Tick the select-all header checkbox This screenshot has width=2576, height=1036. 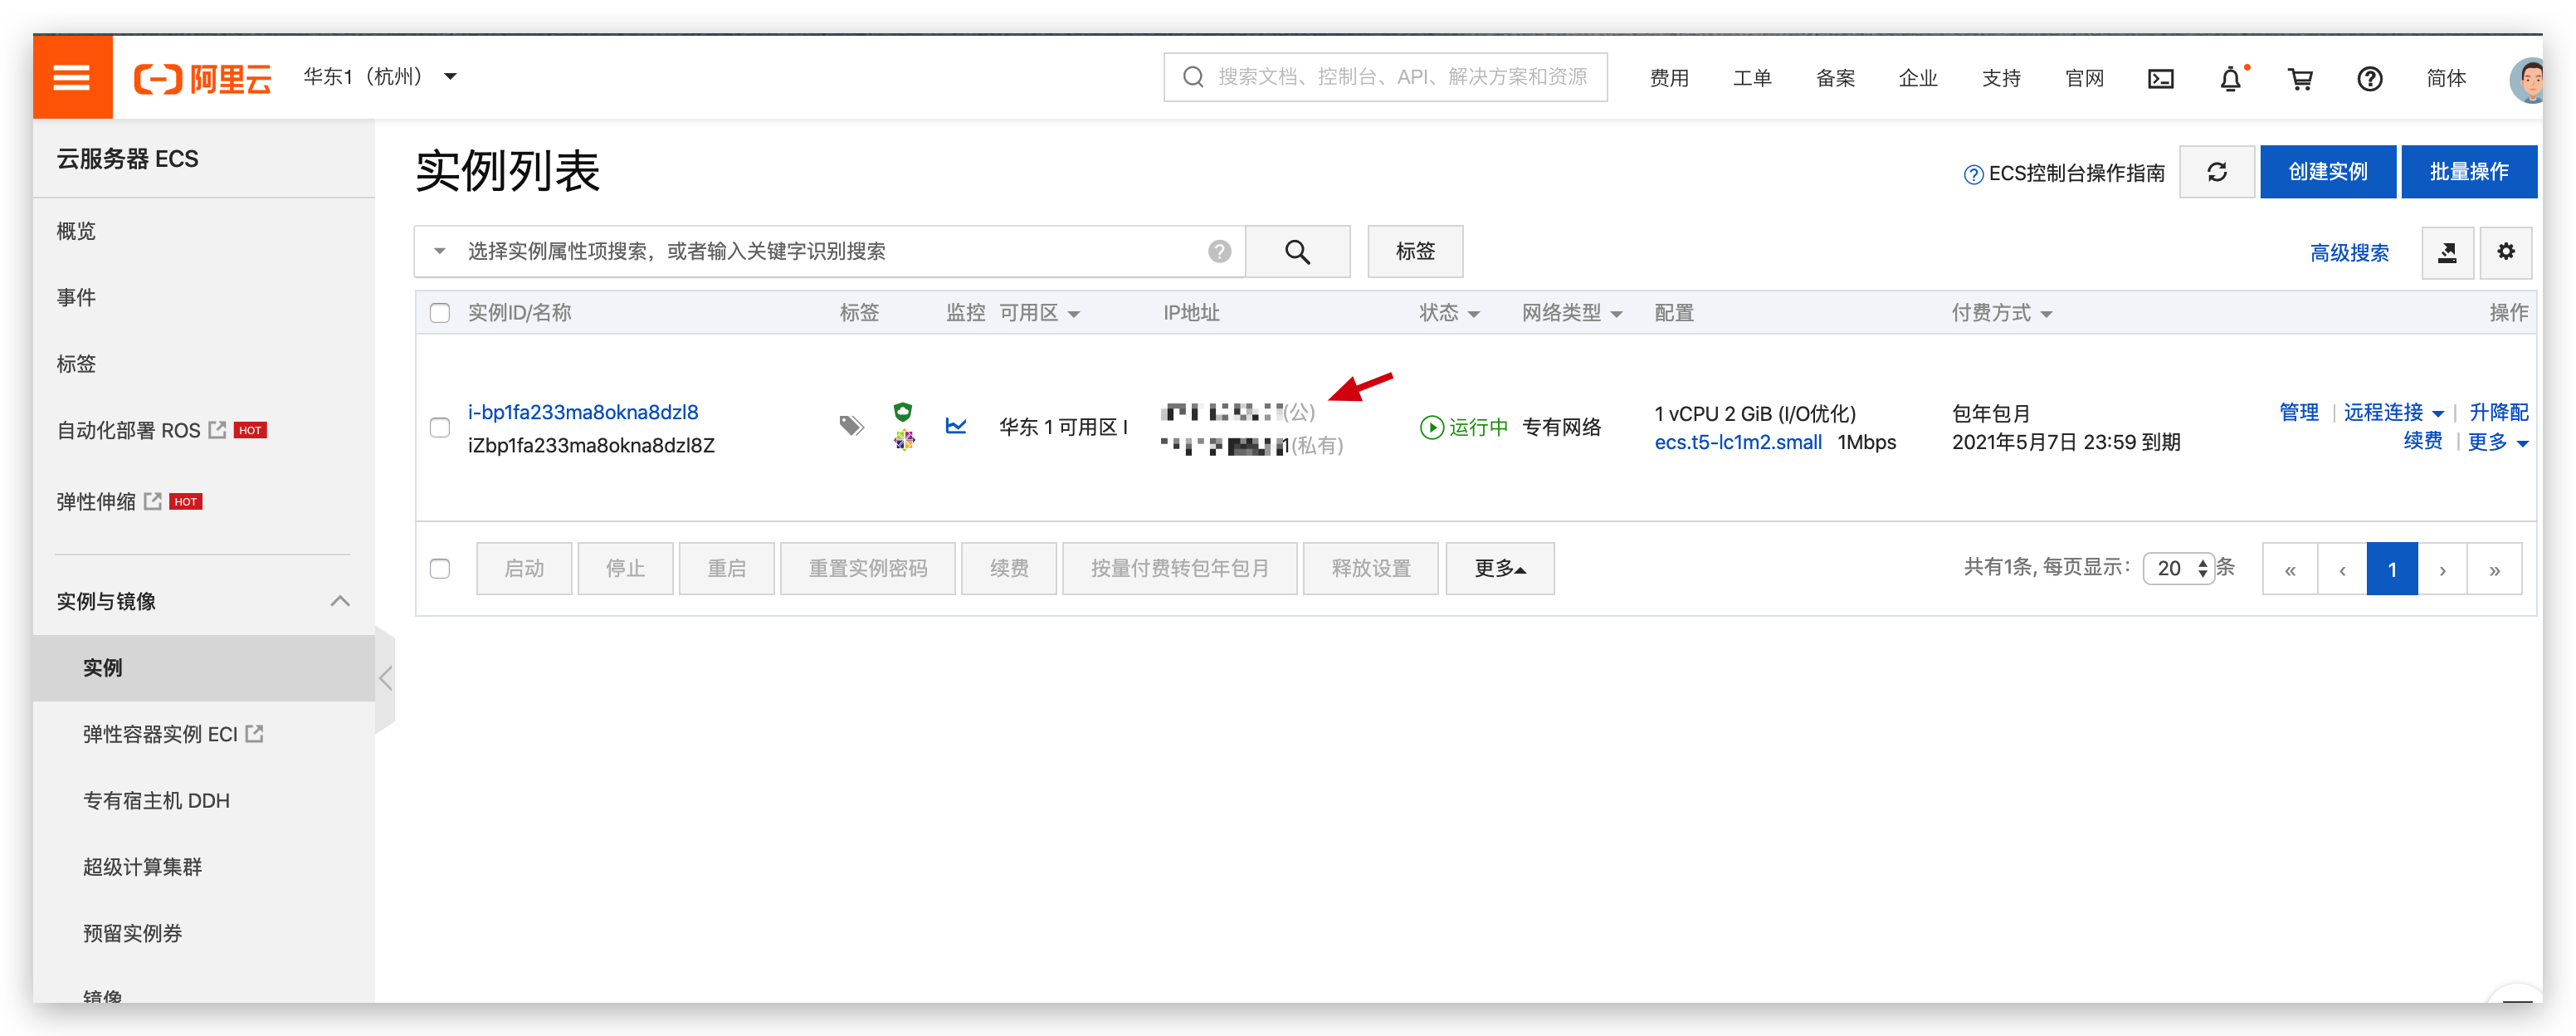(440, 313)
